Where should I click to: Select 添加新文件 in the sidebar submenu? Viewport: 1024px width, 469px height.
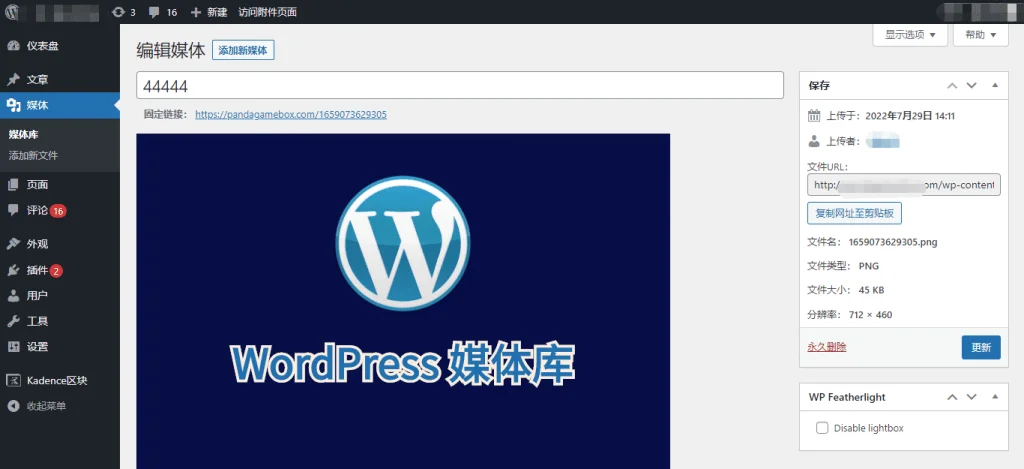(33, 156)
